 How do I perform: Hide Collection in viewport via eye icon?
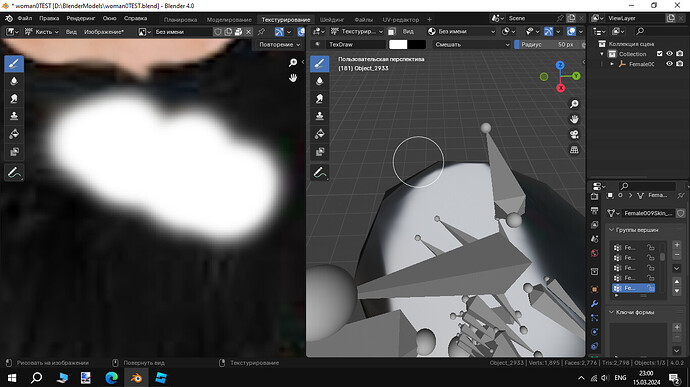click(x=669, y=54)
